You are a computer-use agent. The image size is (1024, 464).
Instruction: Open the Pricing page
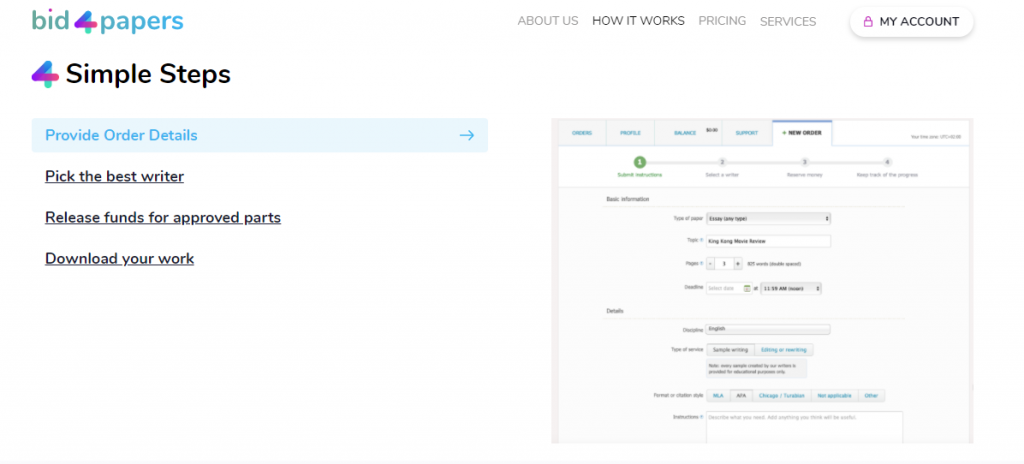[722, 21]
